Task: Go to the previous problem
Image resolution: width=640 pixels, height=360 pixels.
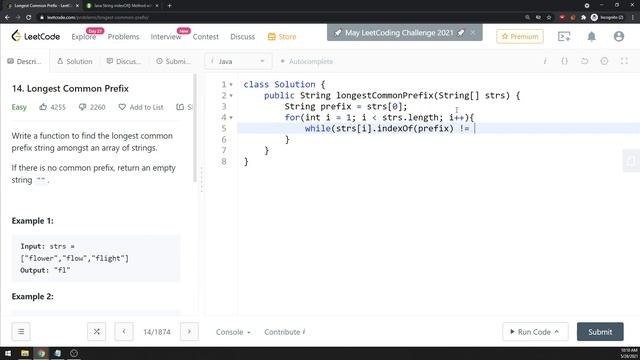Action: 124,331
